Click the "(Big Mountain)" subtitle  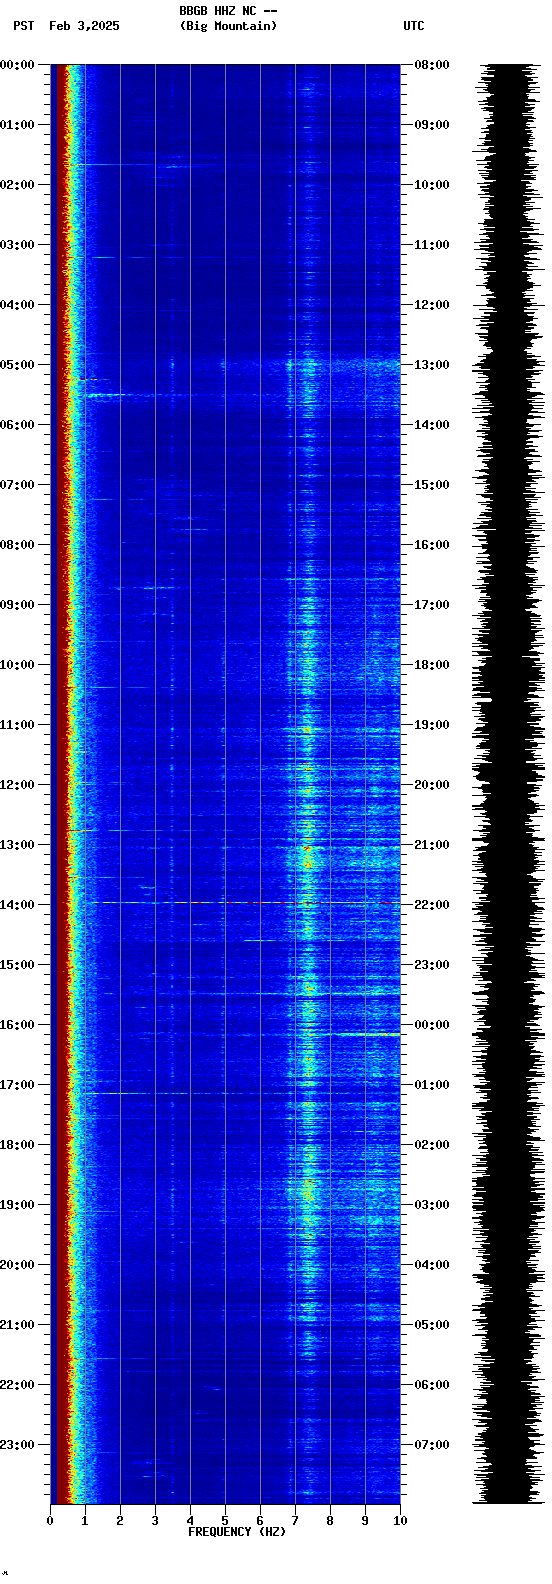coord(228,26)
